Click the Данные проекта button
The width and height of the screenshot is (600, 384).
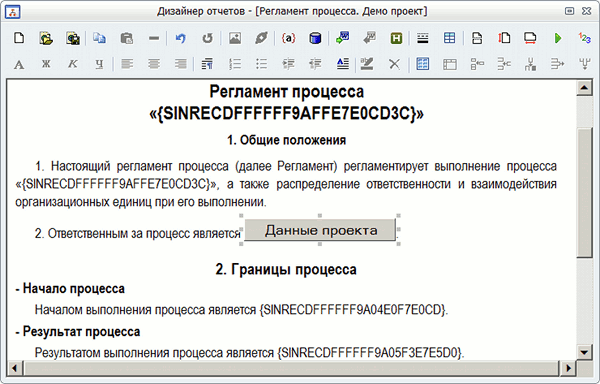click(x=320, y=230)
